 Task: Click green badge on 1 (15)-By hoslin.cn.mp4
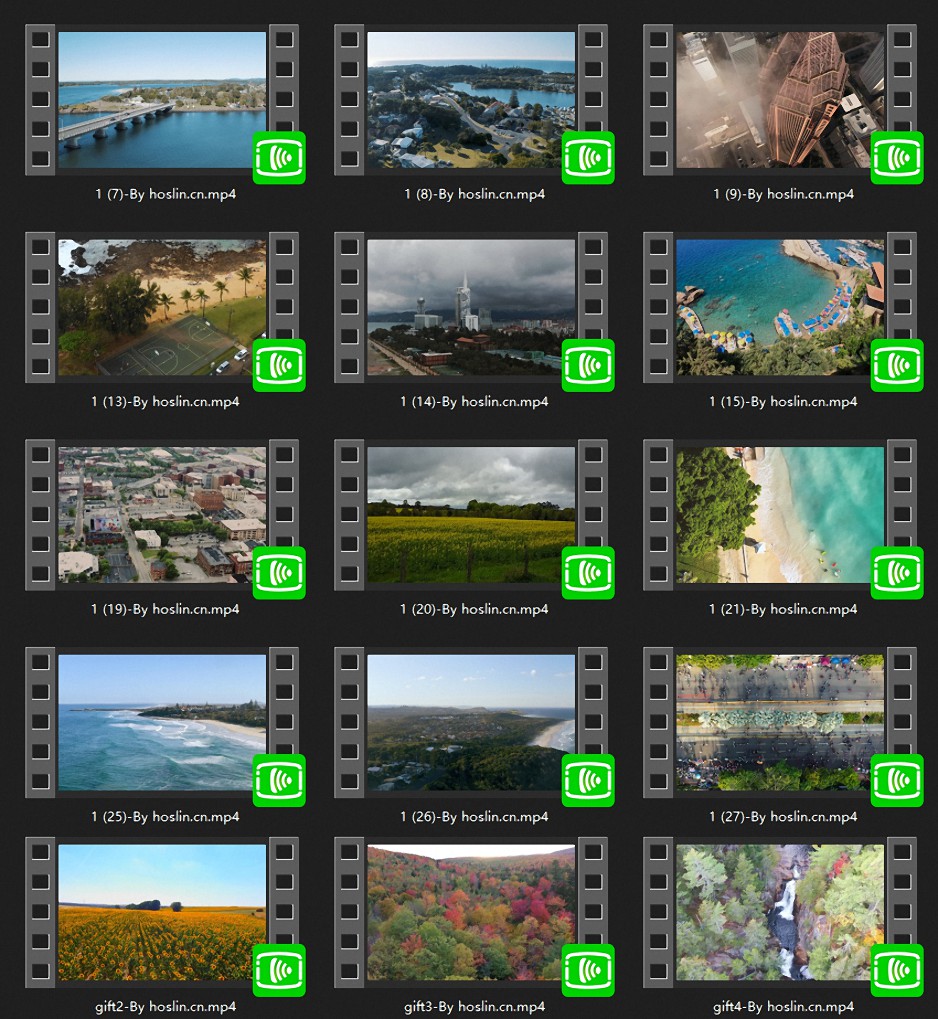[897, 365]
